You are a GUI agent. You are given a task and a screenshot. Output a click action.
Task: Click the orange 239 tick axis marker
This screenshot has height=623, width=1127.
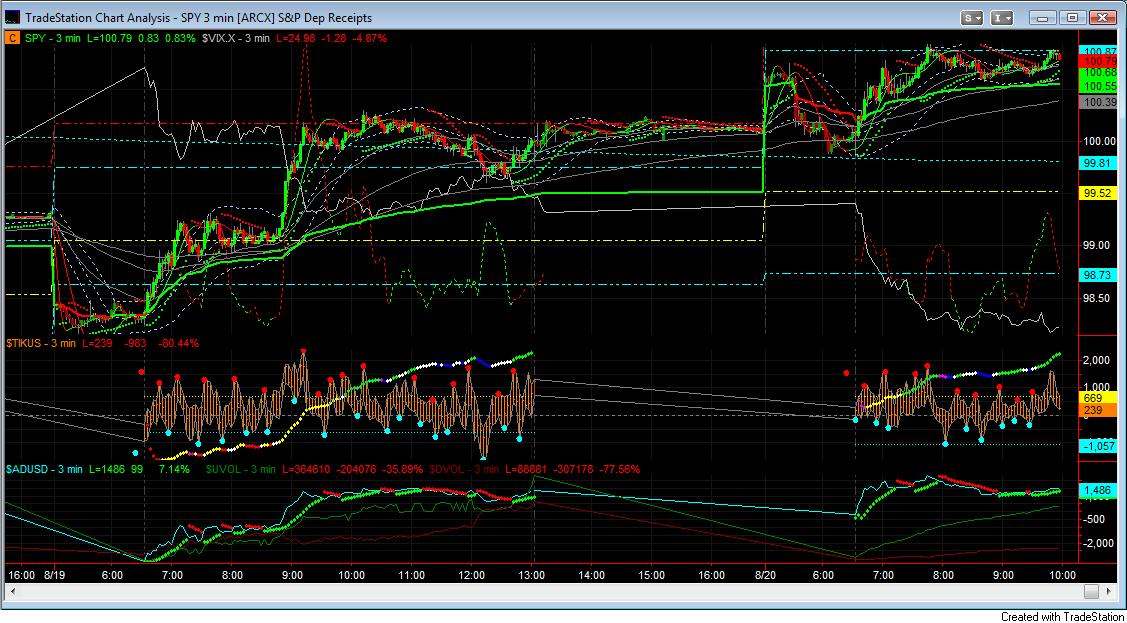tap(1098, 409)
